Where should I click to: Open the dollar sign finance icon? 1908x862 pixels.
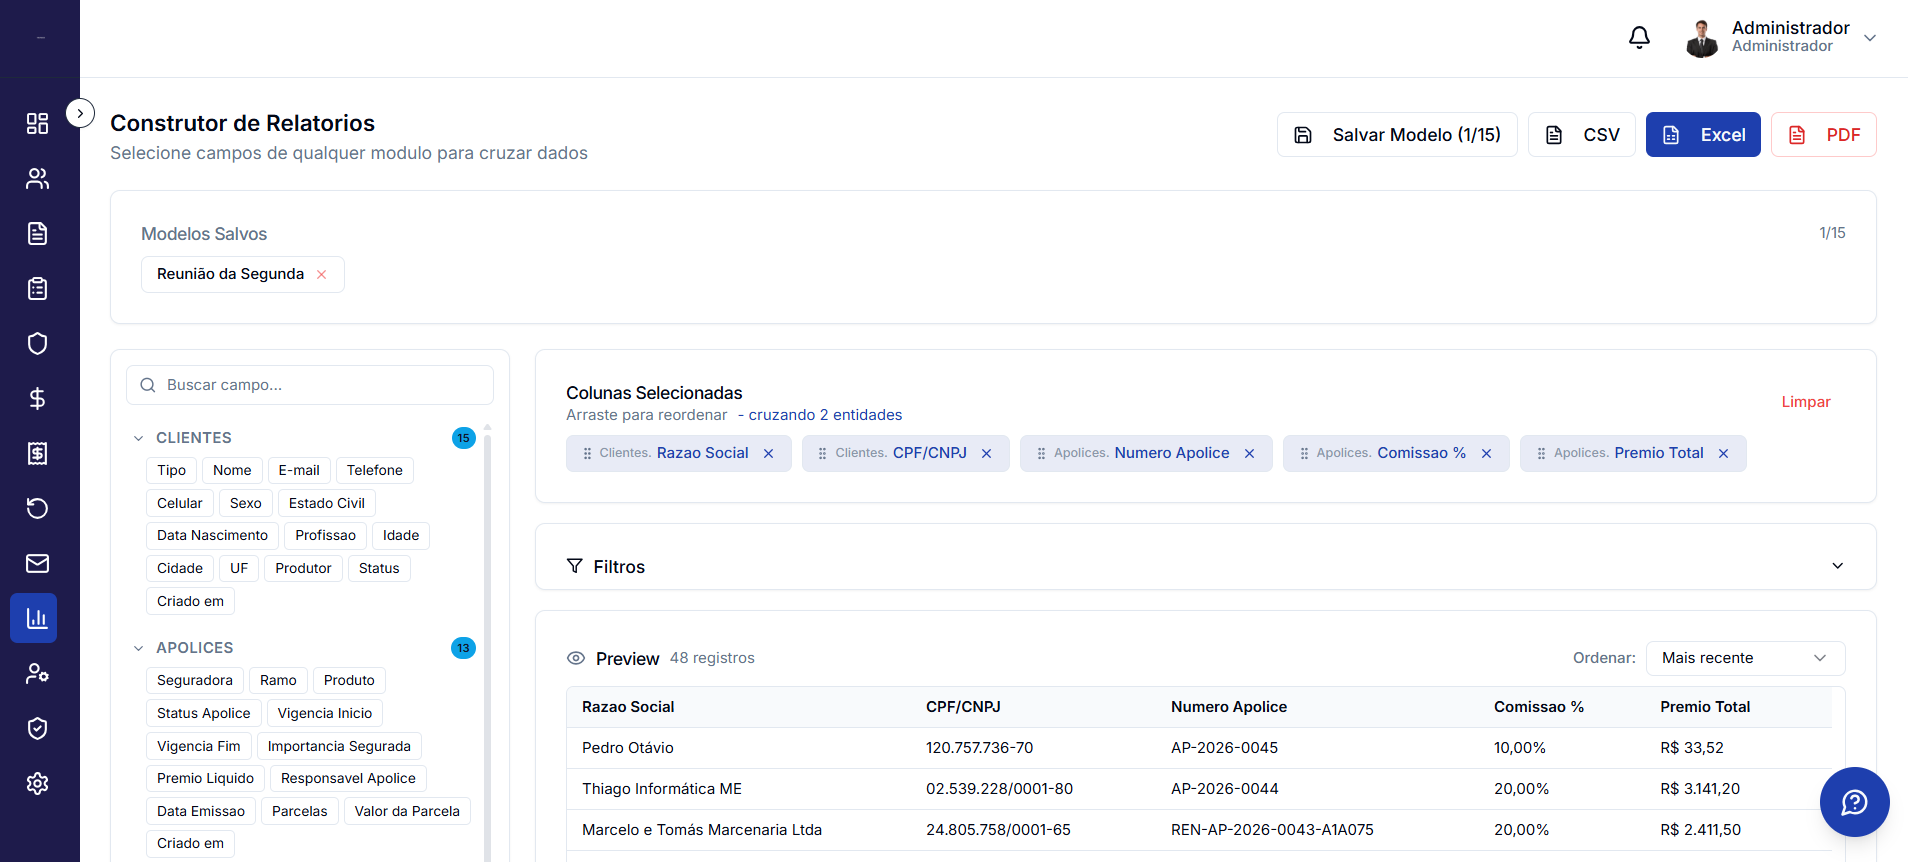tap(37, 398)
